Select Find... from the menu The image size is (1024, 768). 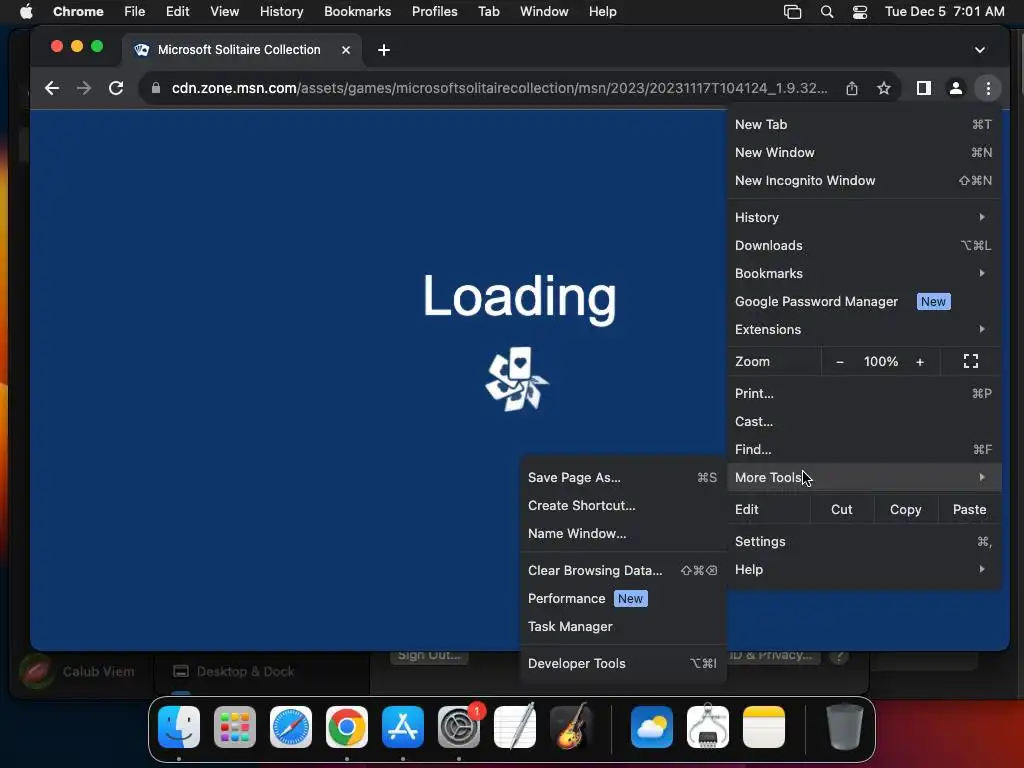coord(863,449)
